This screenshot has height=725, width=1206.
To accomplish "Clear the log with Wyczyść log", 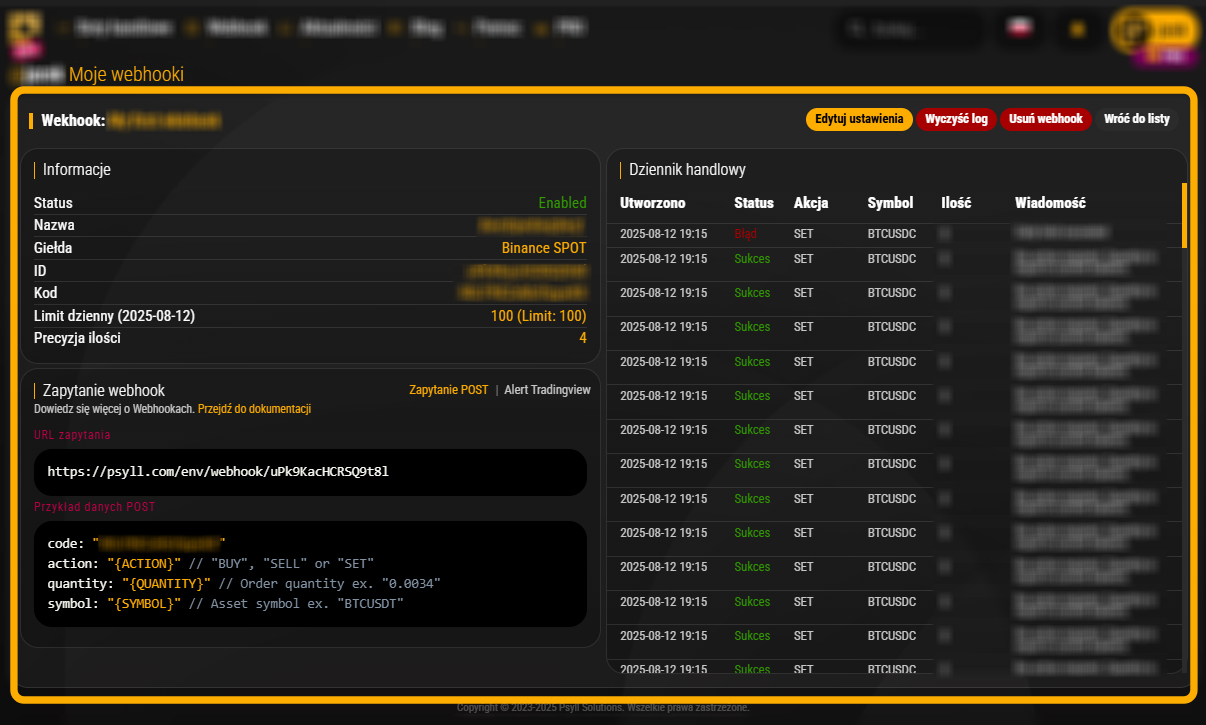I will tap(956, 119).
